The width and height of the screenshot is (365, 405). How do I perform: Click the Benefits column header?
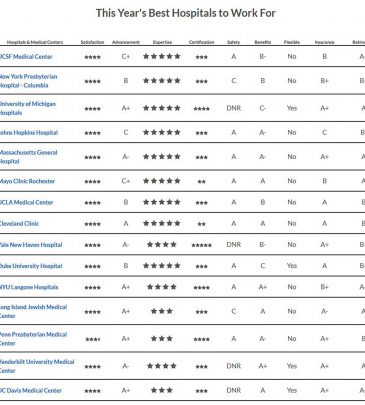point(263,42)
